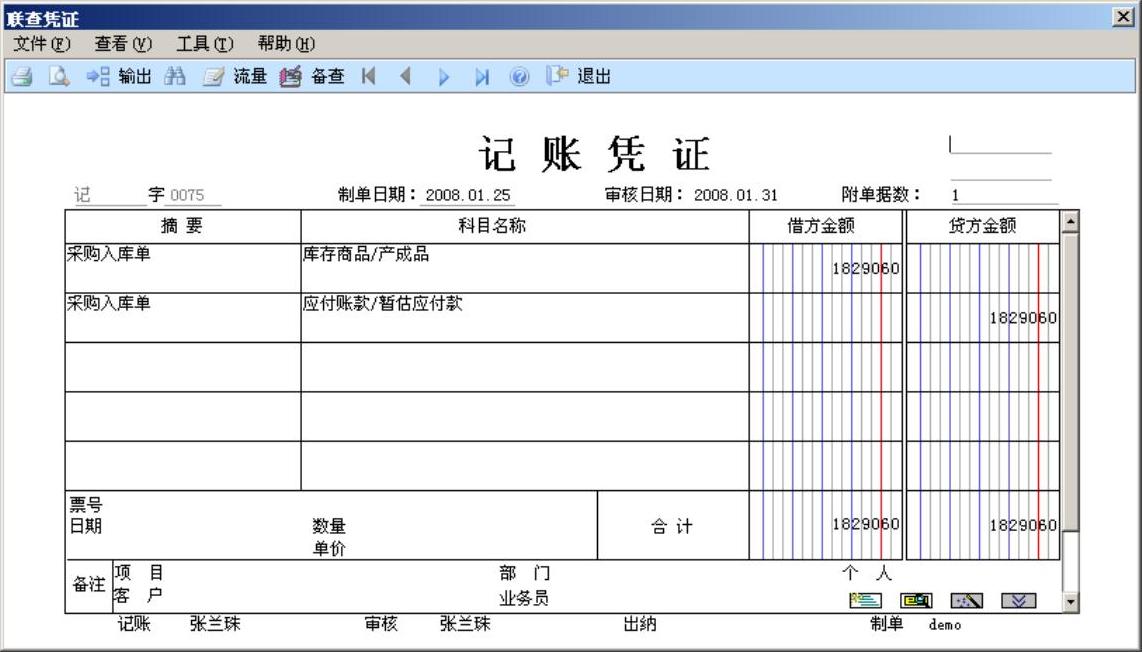Click the 贷方金额 column header

click(x=982, y=227)
